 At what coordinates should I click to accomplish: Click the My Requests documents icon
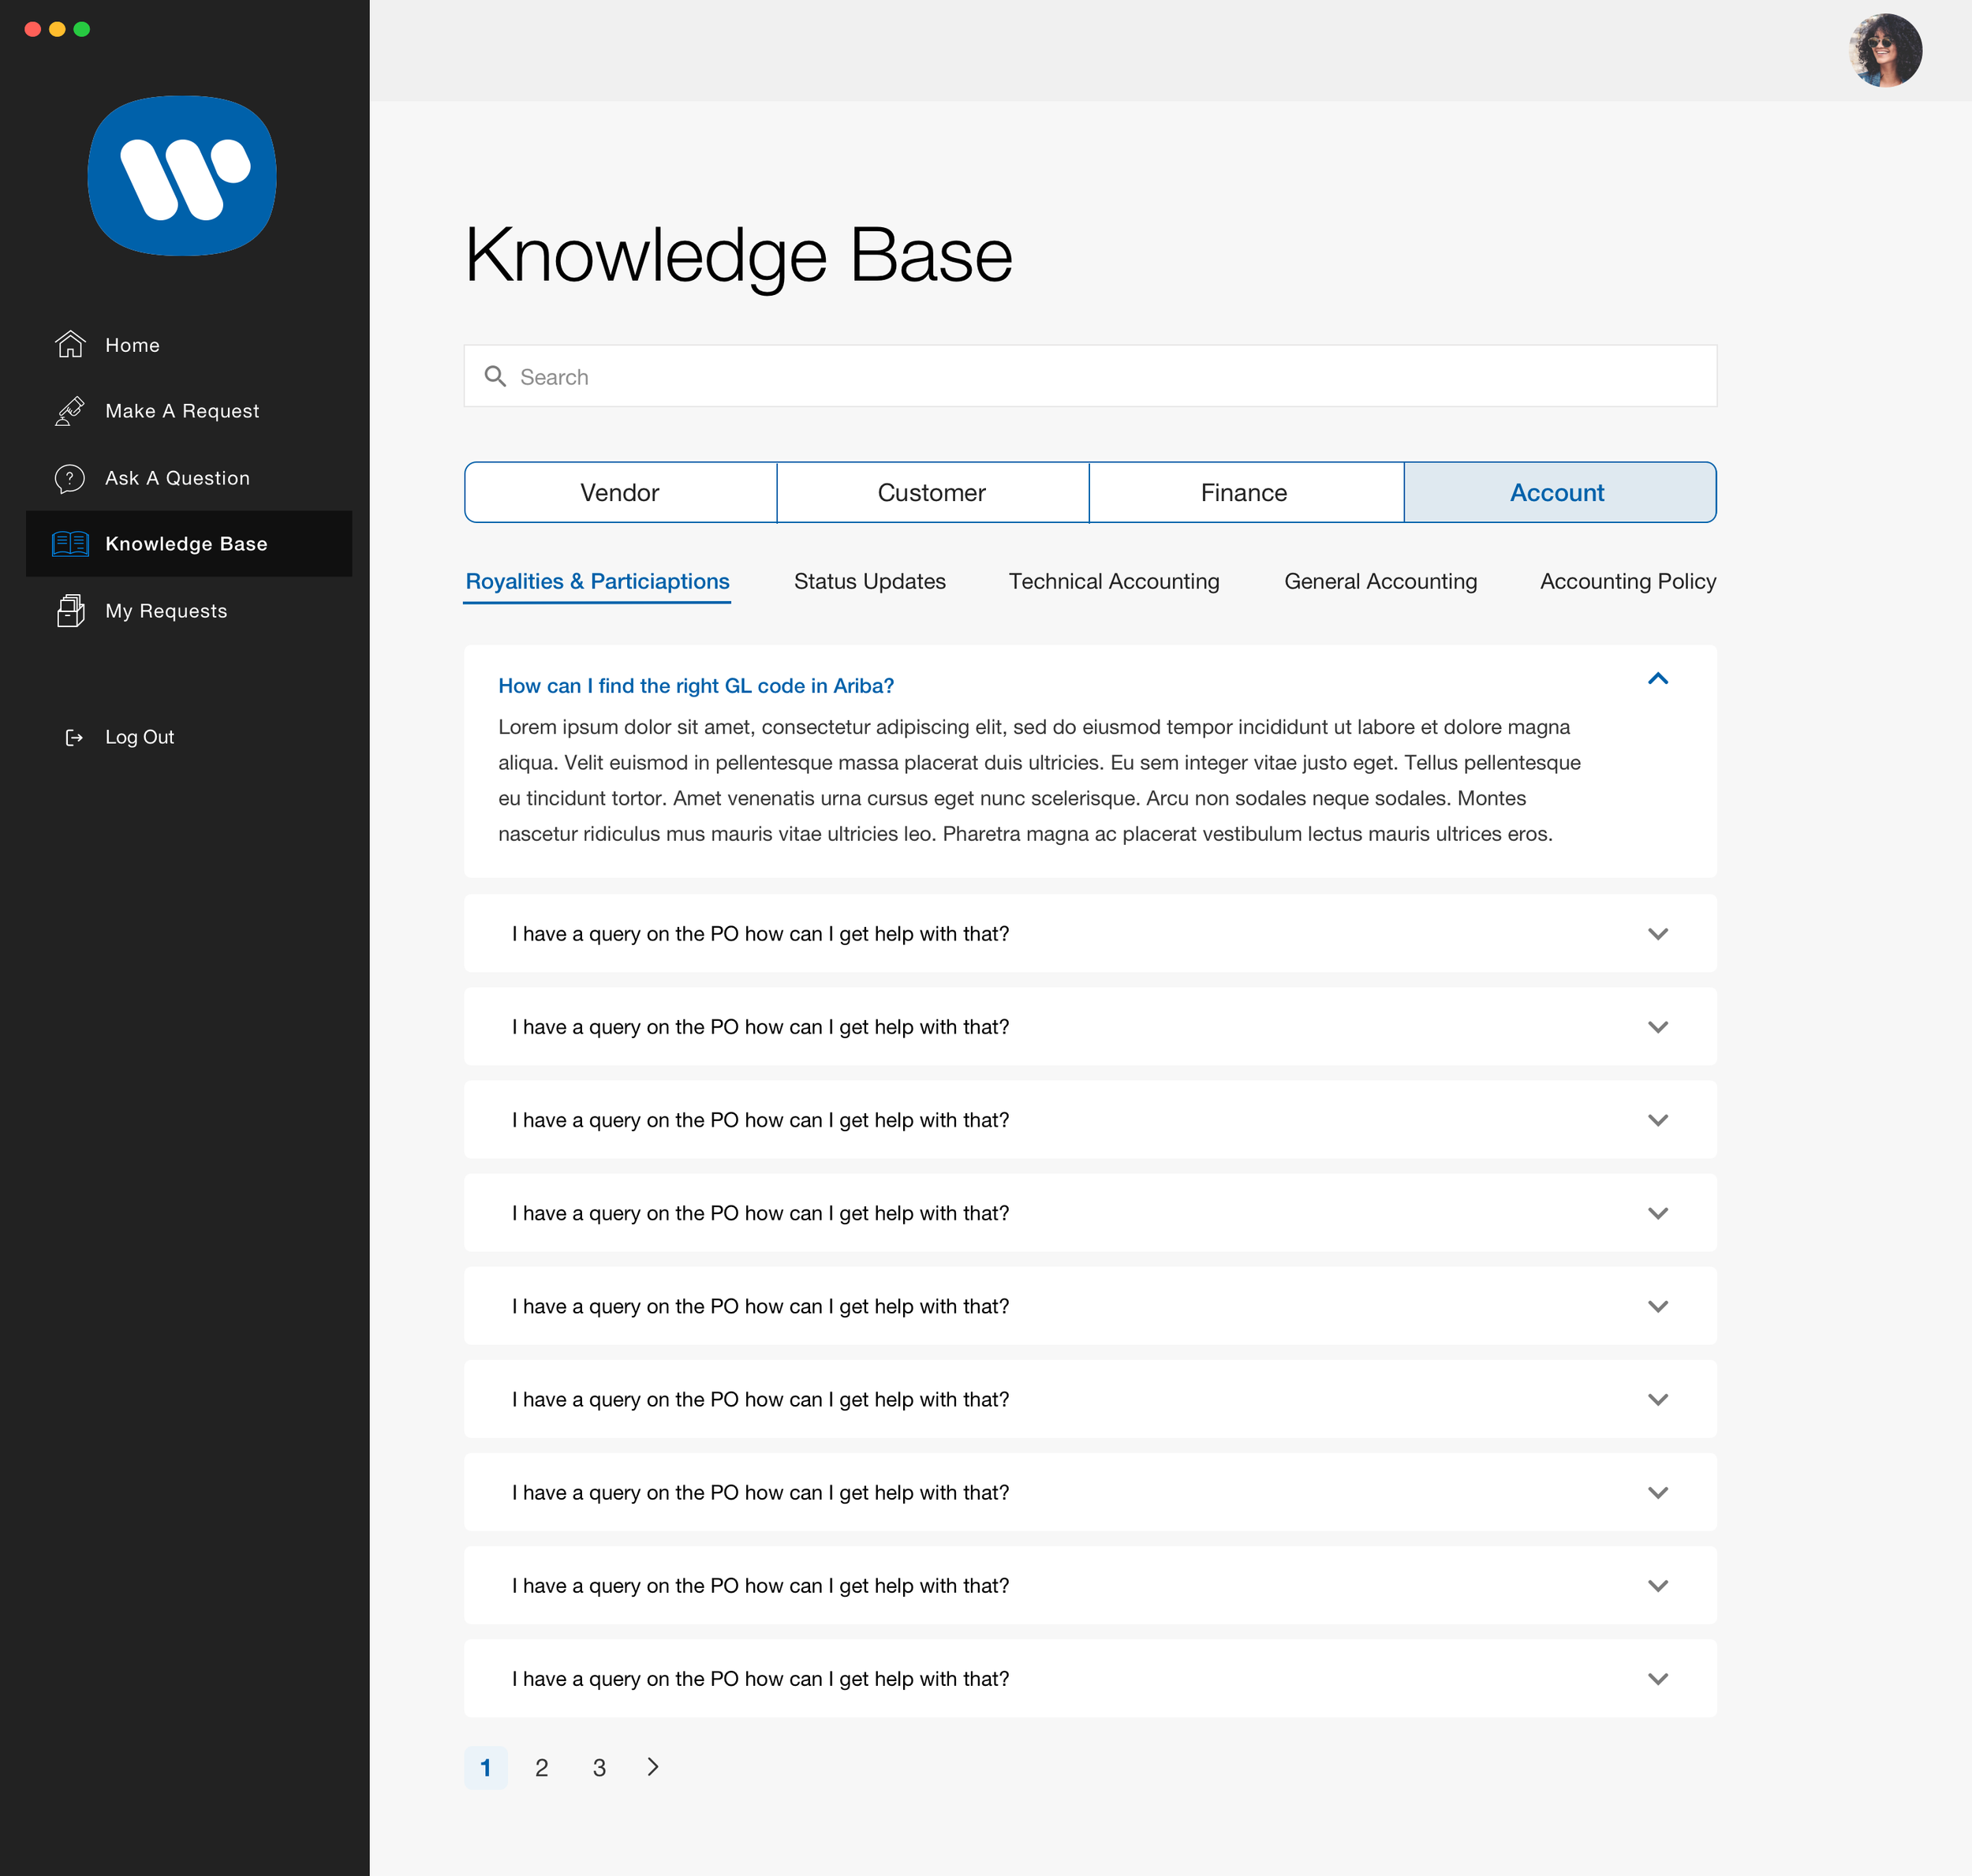(70, 611)
